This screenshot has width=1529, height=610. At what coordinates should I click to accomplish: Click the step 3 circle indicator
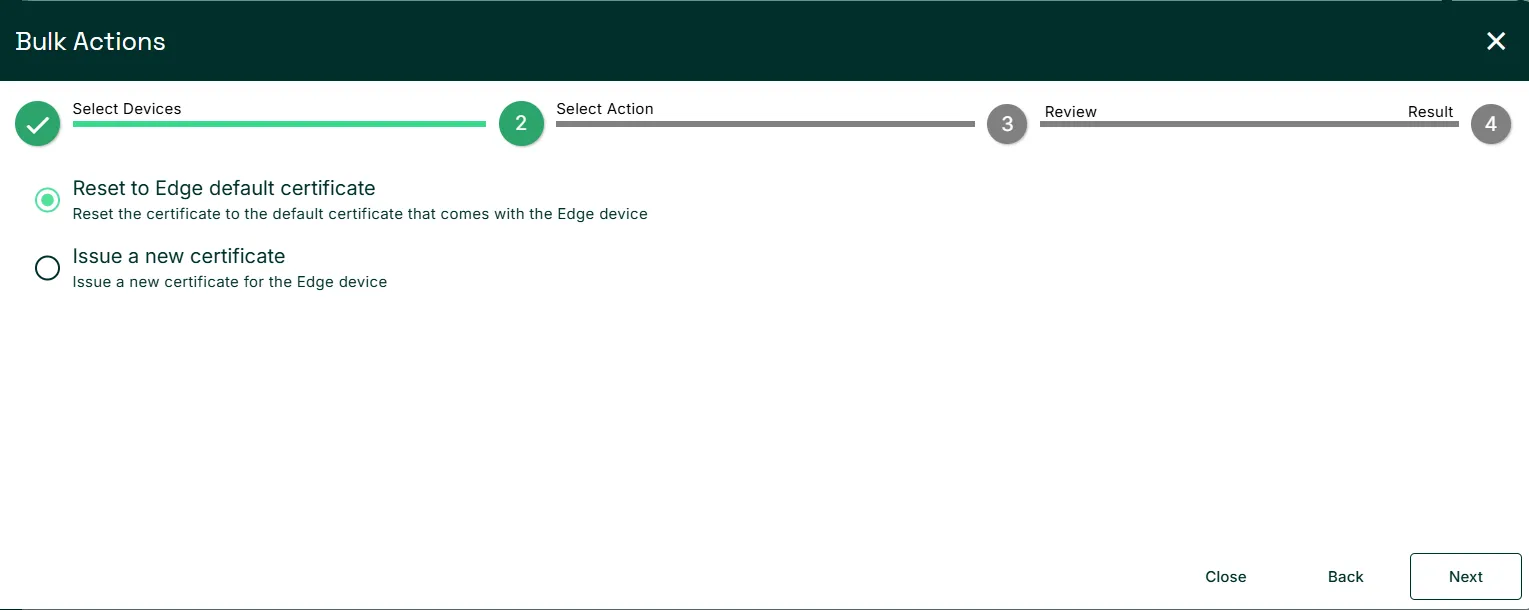pyautogui.click(x=1007, y=124)
